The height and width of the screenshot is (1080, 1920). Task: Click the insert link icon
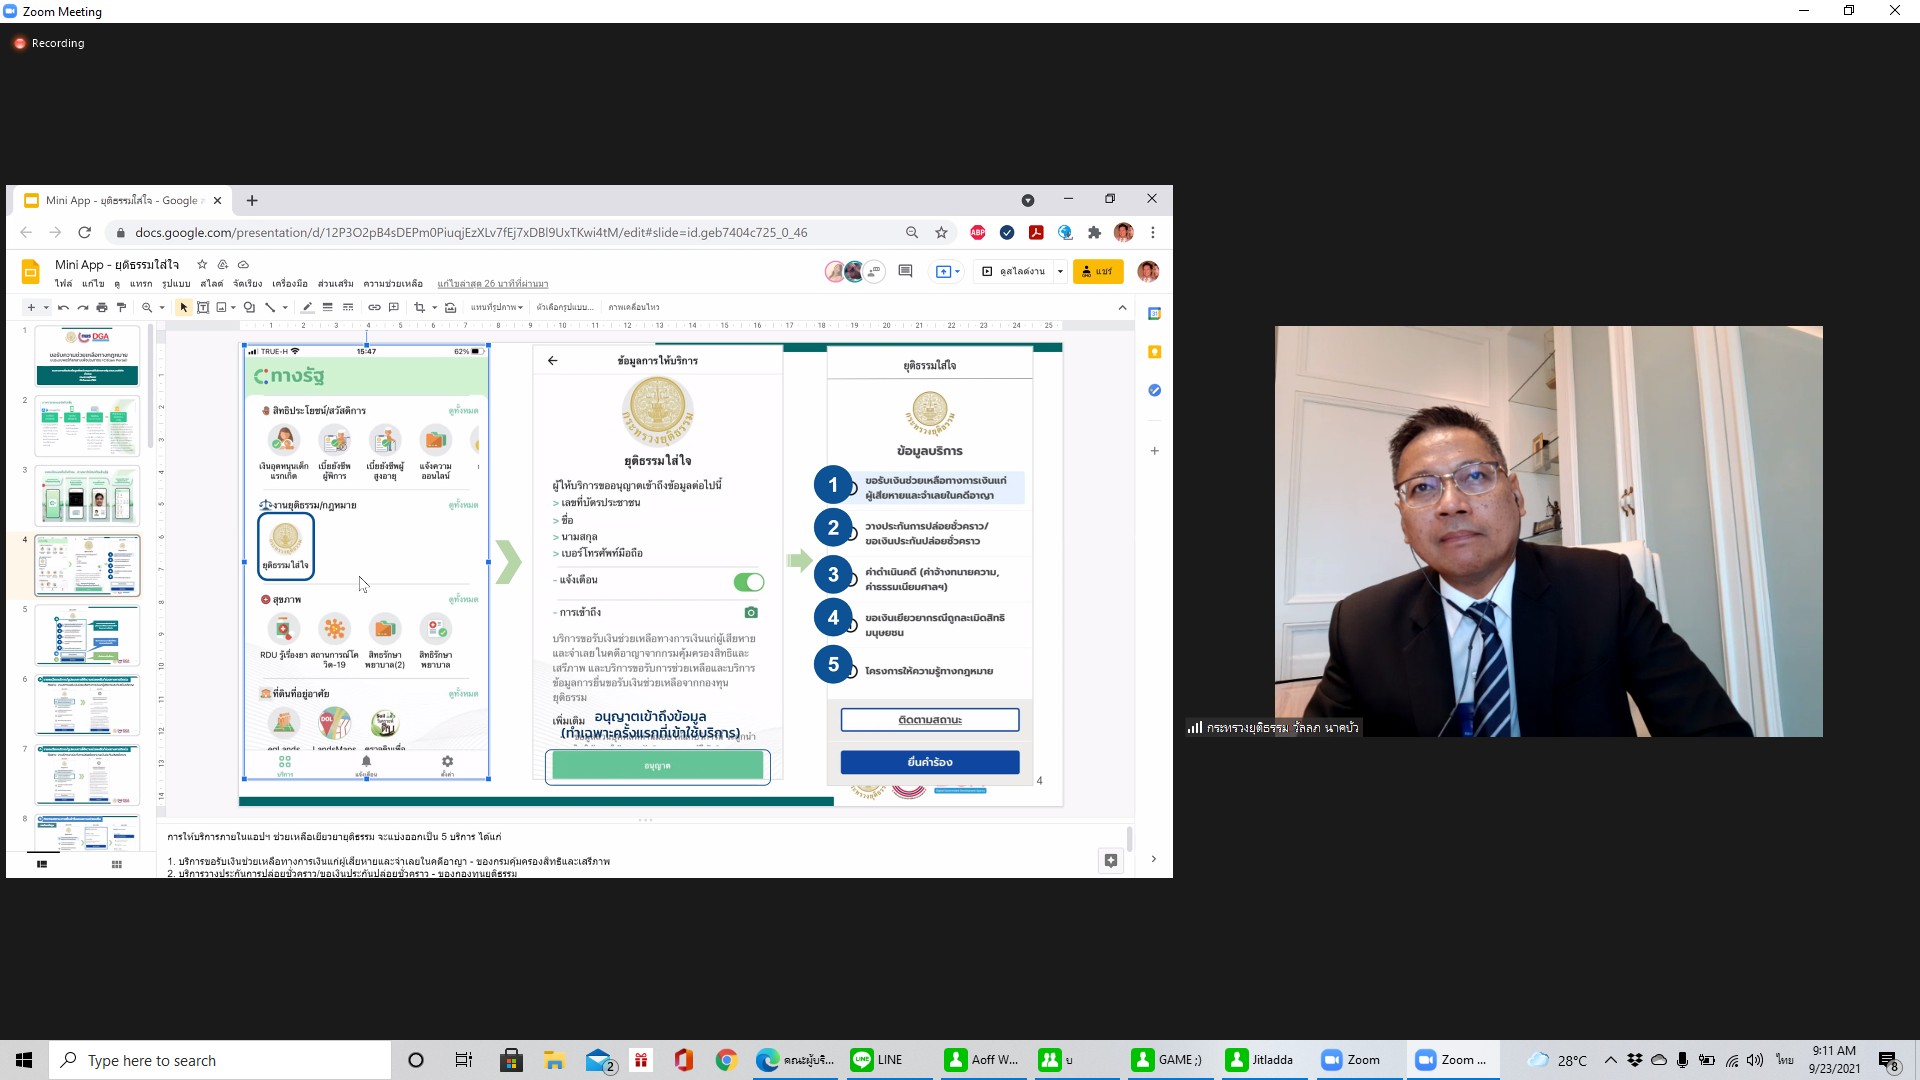374,307
